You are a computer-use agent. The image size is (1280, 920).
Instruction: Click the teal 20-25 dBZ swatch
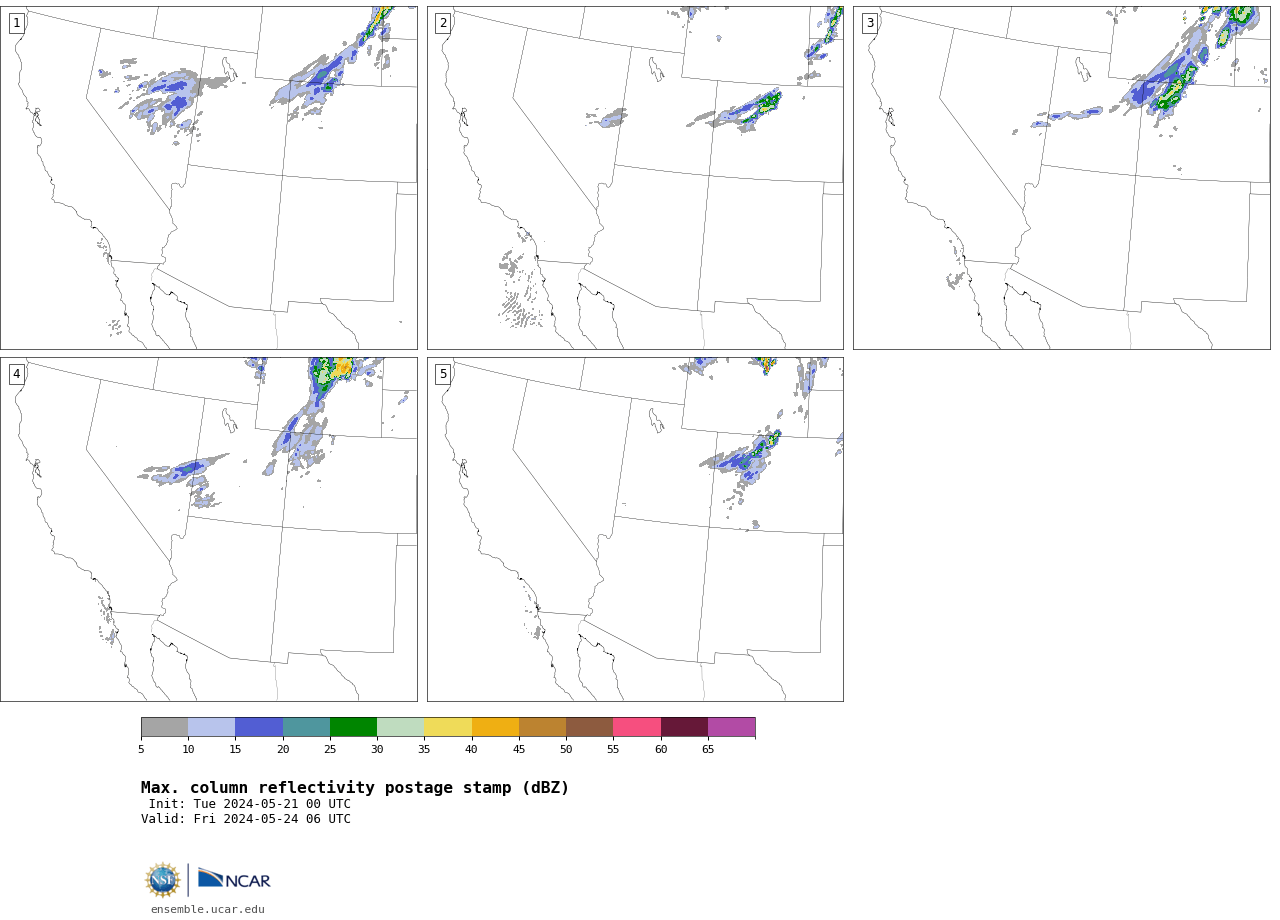(x=306, y=727)
